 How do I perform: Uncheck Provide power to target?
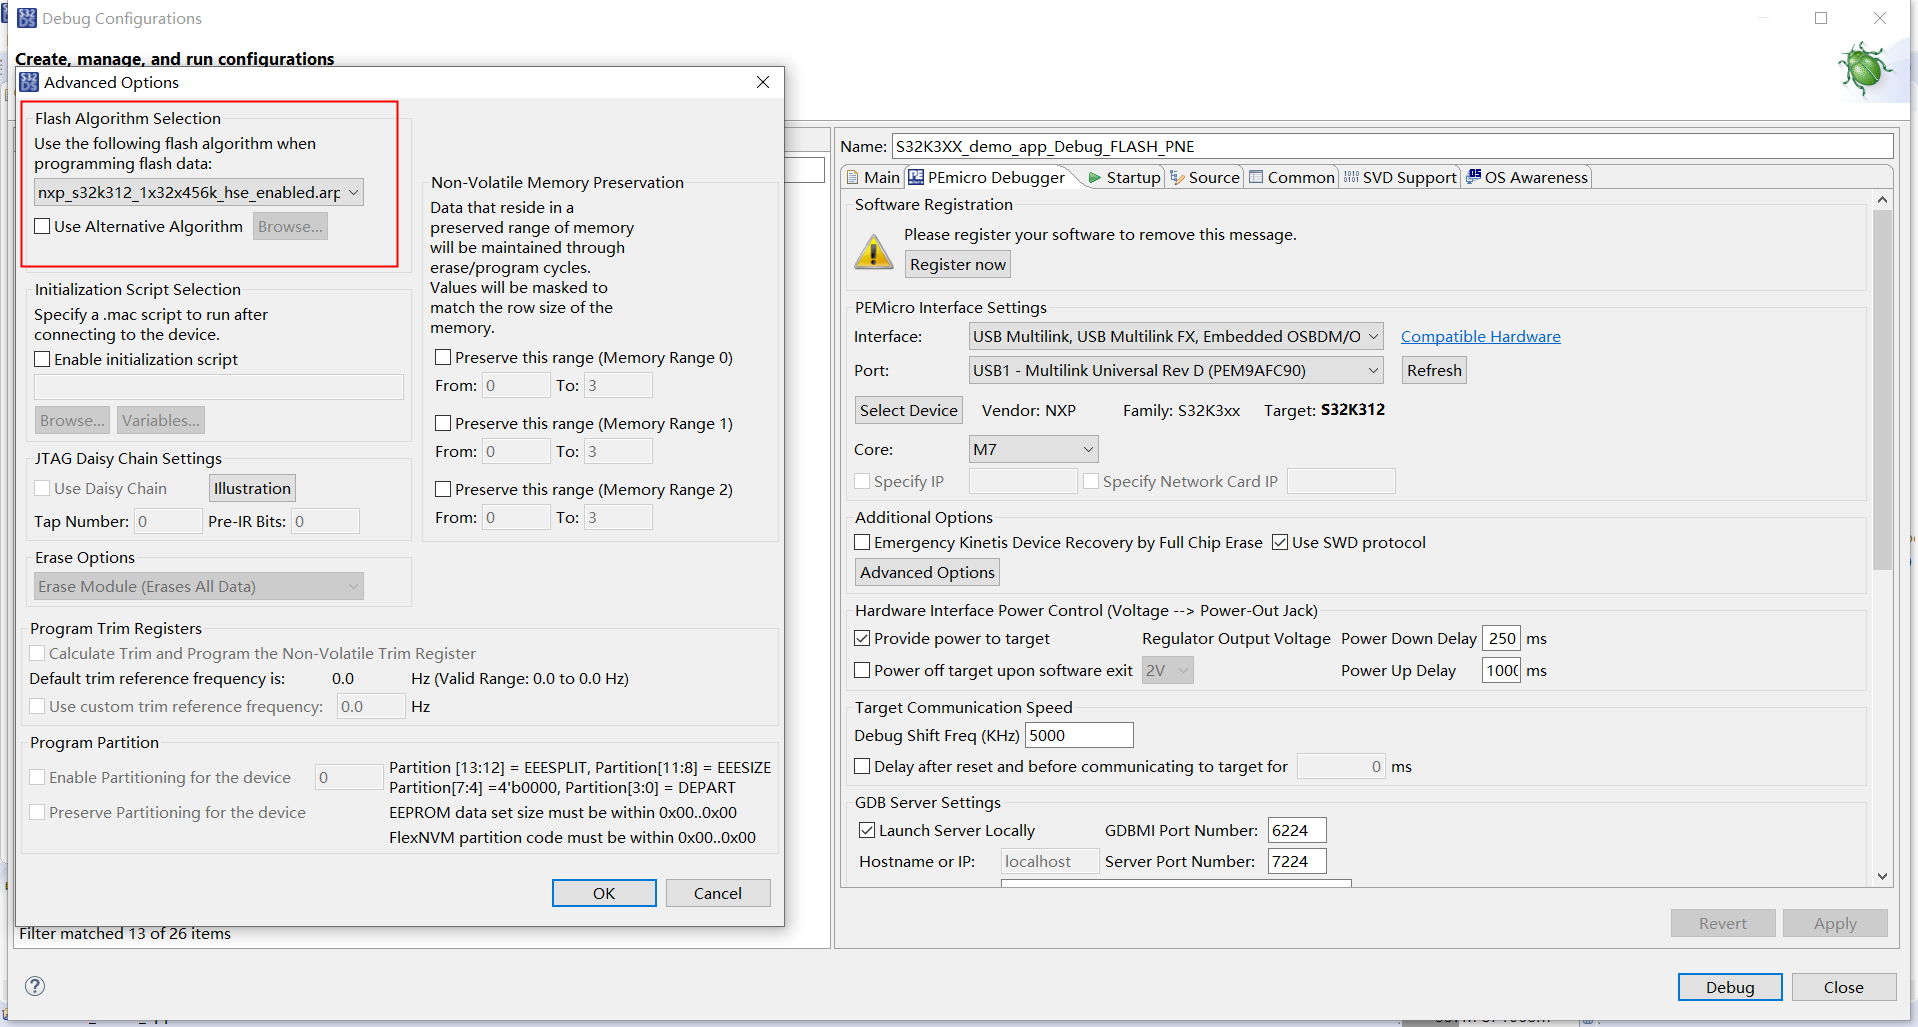[862, 638]
